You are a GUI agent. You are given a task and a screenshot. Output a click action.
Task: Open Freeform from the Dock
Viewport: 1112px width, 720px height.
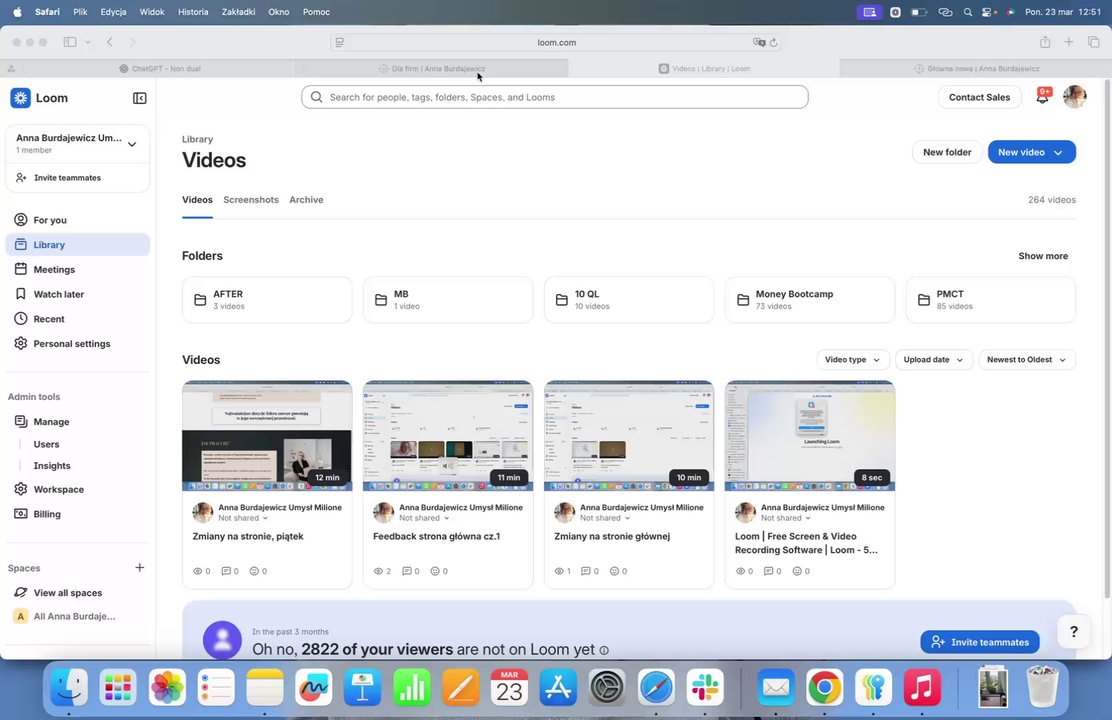tap(313, 687)
